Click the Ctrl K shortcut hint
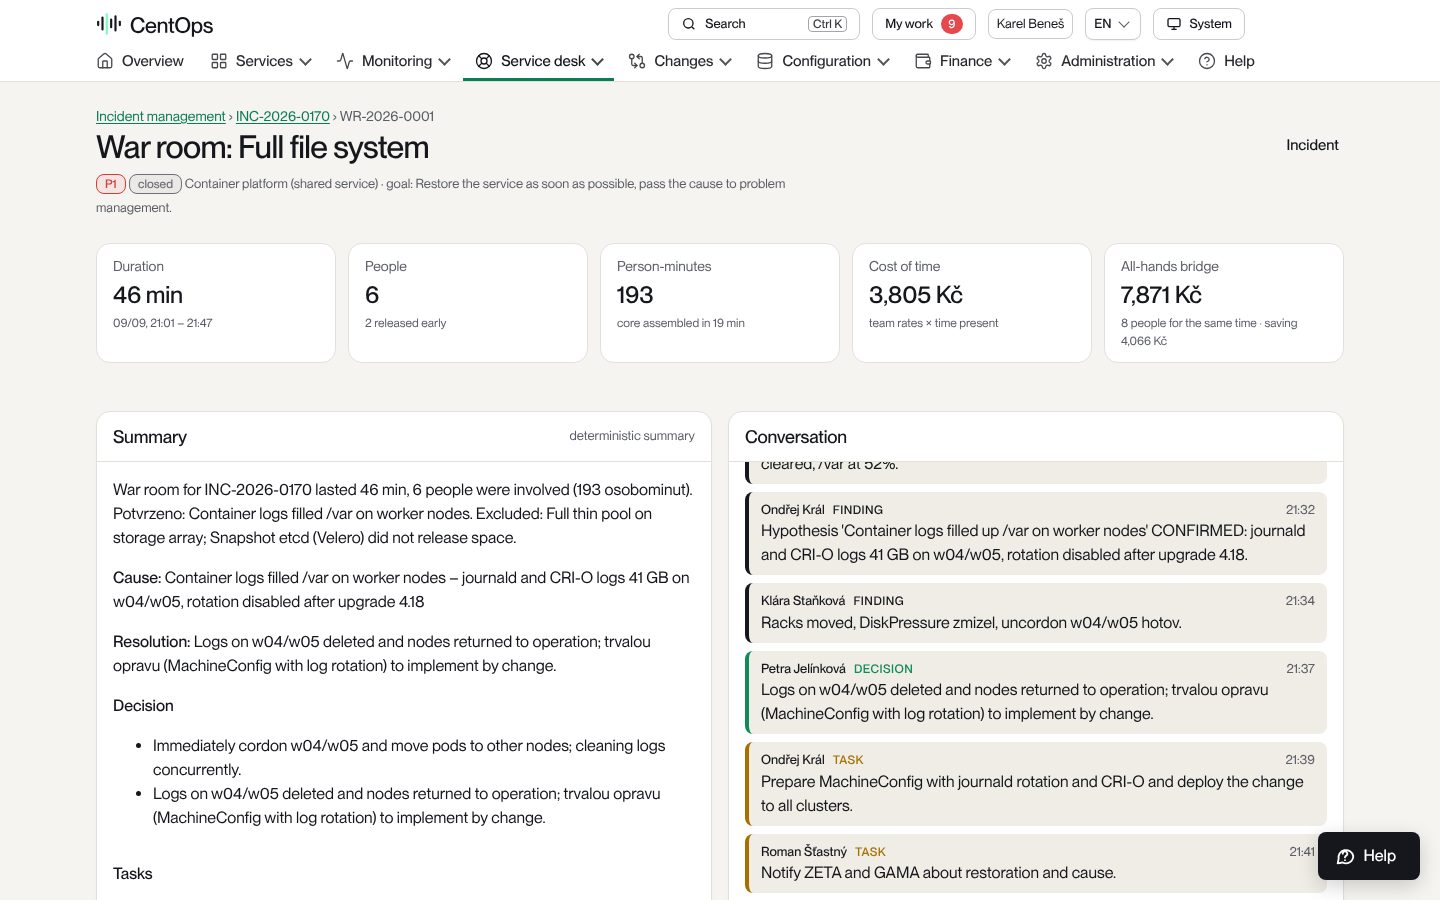 [828, 24]
